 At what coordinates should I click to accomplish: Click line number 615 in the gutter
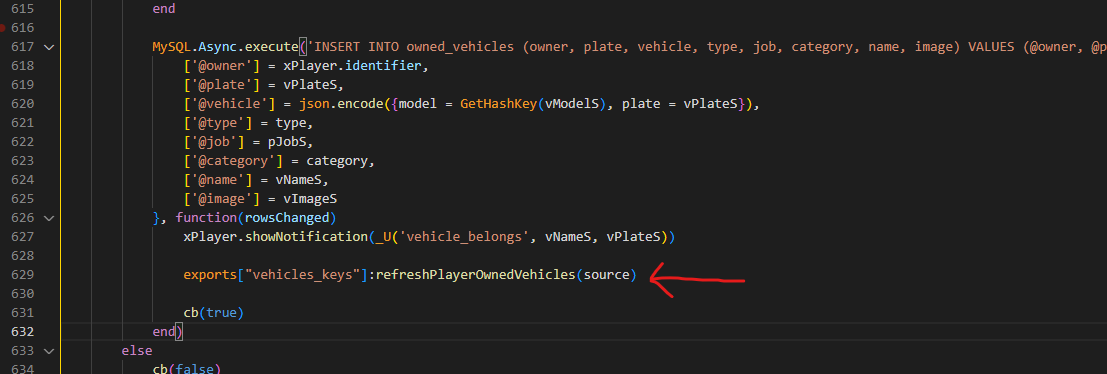tap(23, 9)
